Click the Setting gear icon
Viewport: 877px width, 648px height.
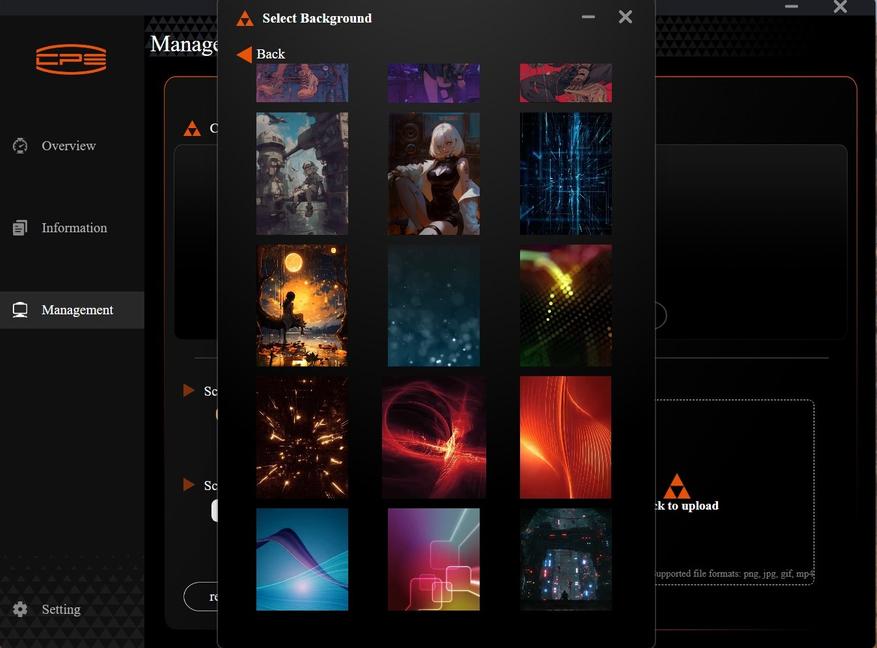(x=20, y=609)
